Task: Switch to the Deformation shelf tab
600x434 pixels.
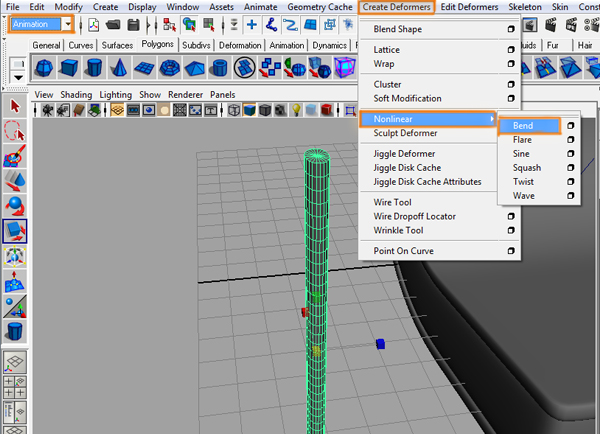Action: tap(240, 45)
